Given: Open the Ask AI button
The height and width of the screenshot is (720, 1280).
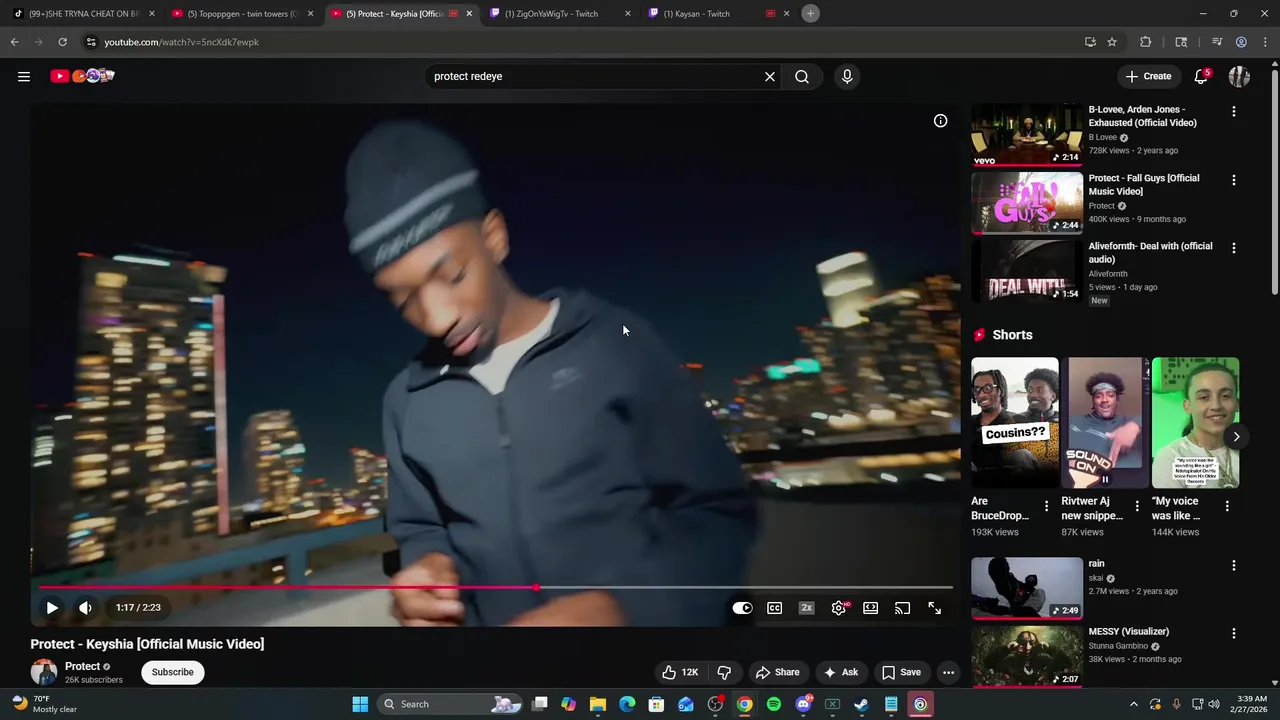Looking at the screenshot, I should [840, 672].
